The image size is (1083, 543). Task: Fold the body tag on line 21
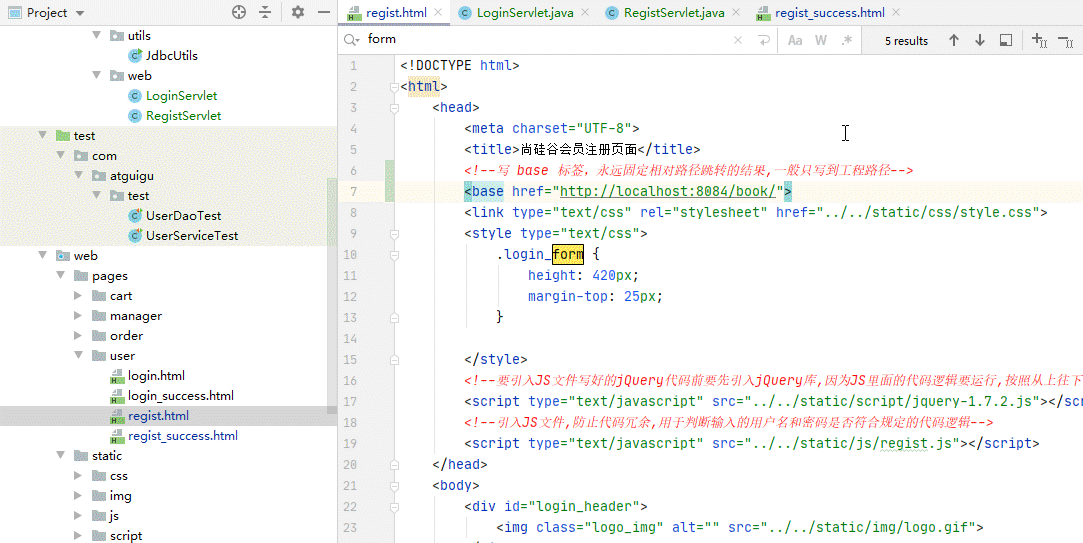(x=395, y=485)
